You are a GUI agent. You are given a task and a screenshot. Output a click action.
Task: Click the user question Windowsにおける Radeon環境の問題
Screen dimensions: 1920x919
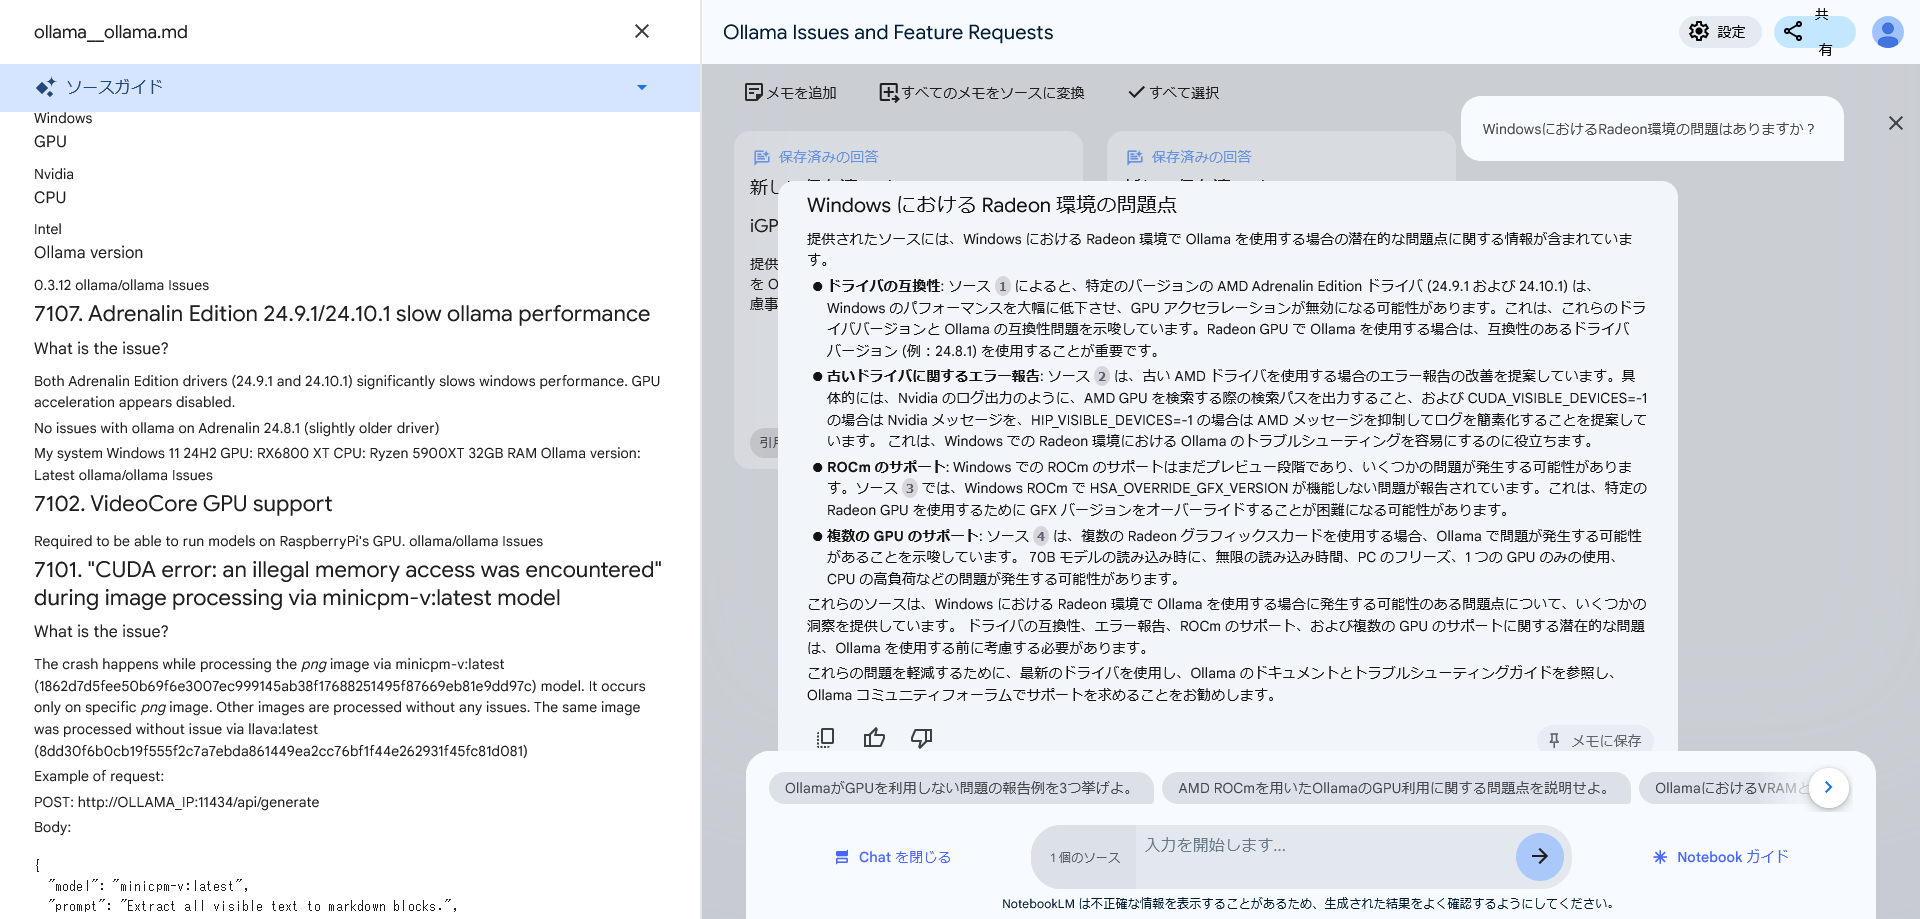coord(1648,129)
